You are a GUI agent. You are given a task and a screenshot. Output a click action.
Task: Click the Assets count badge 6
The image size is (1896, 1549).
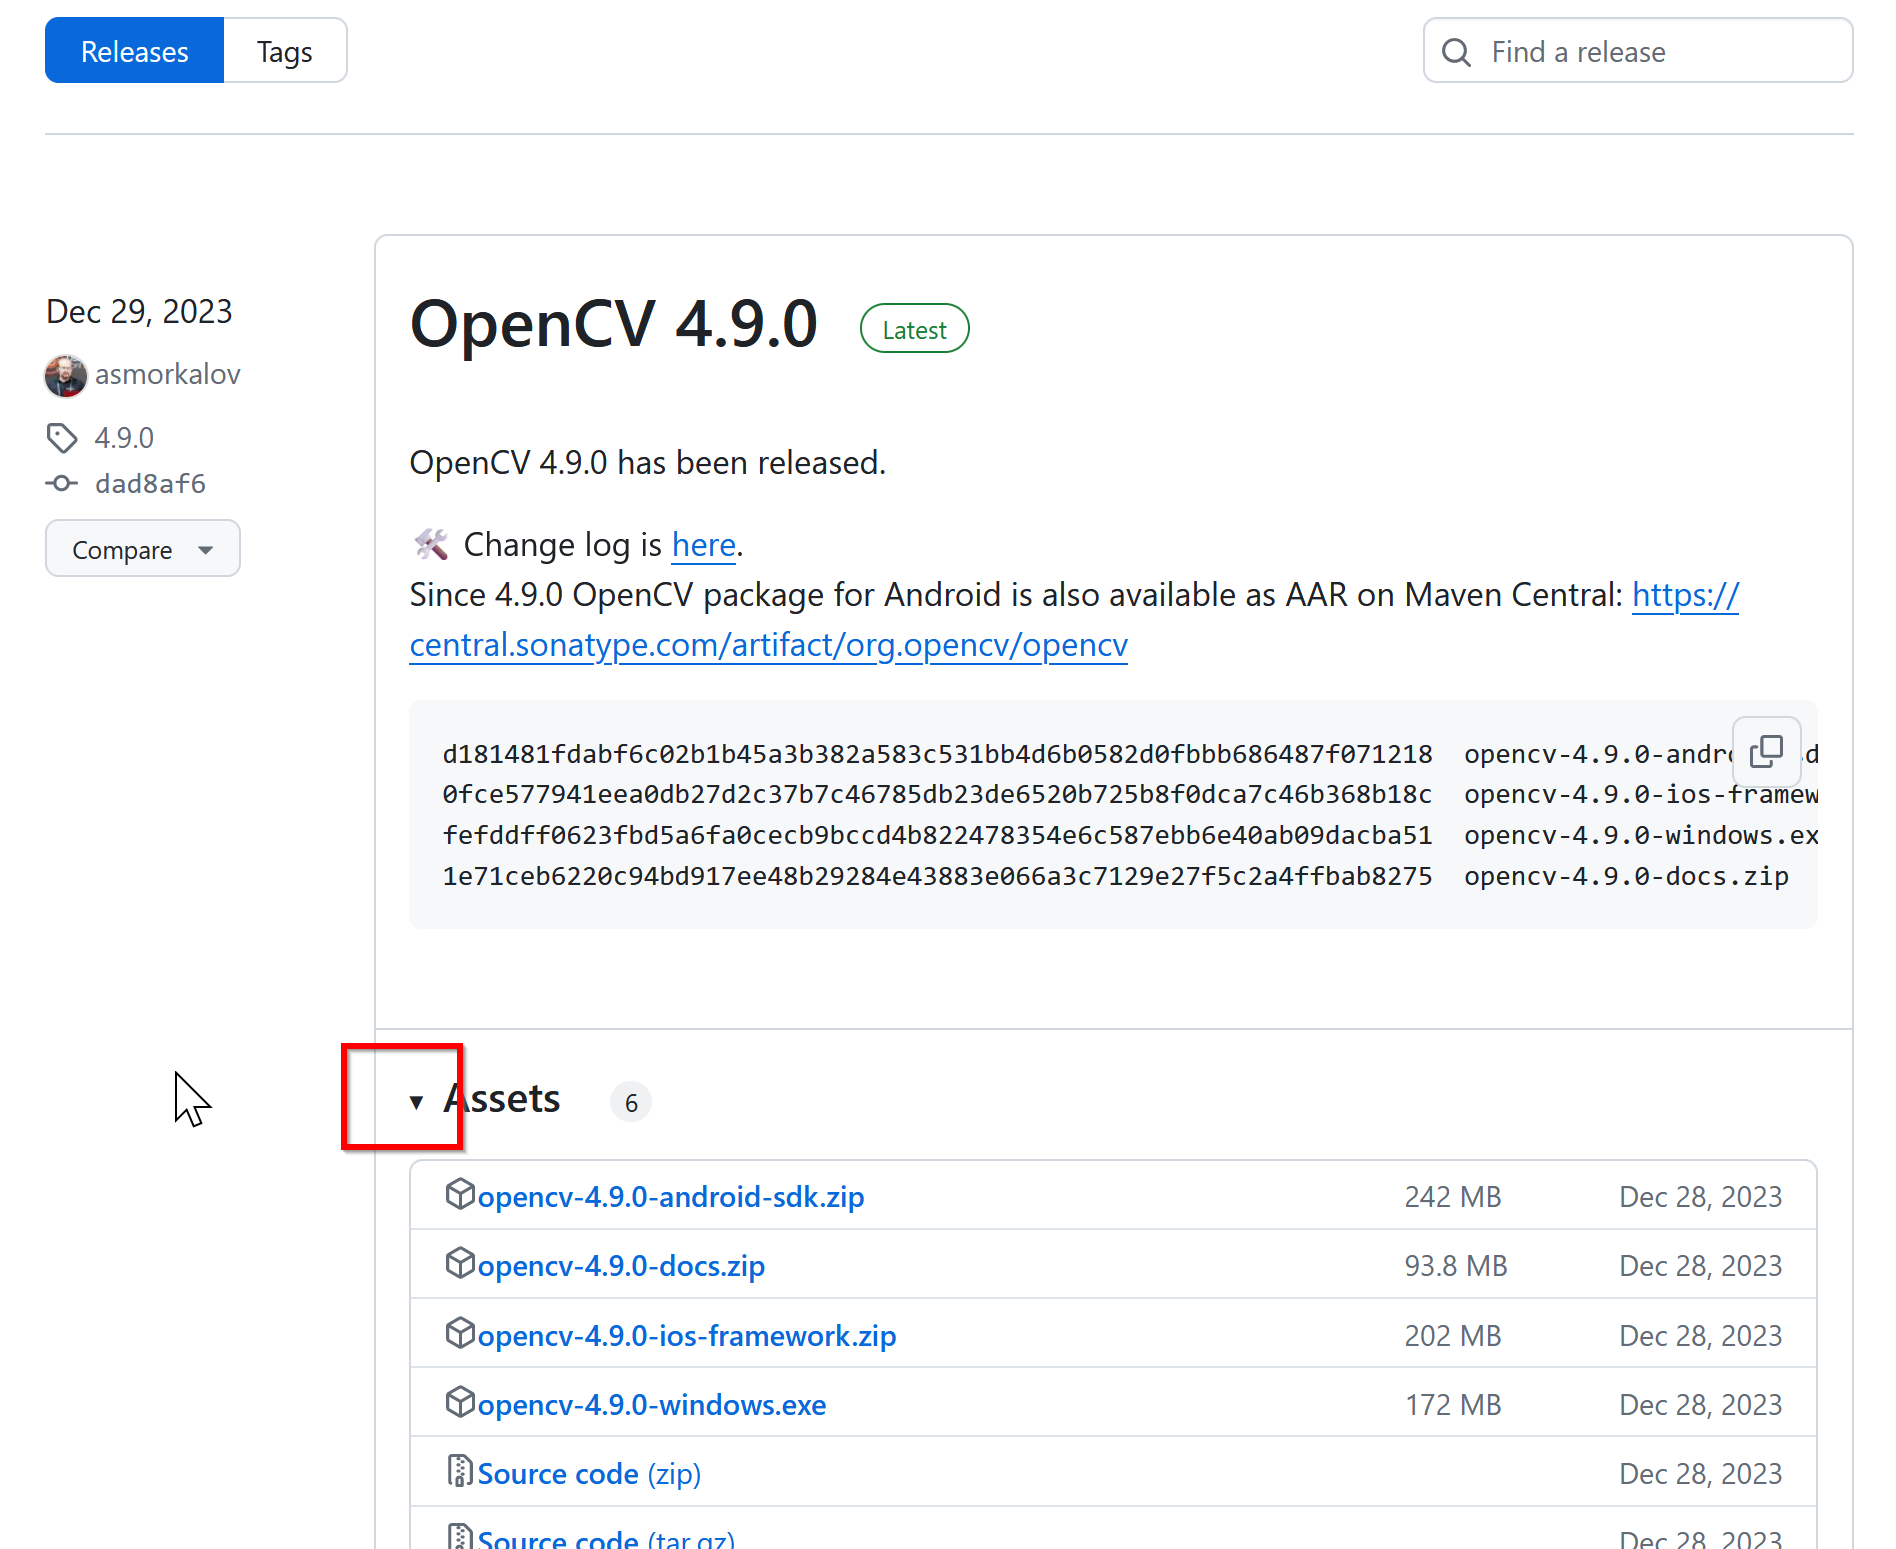point(631,1102)
